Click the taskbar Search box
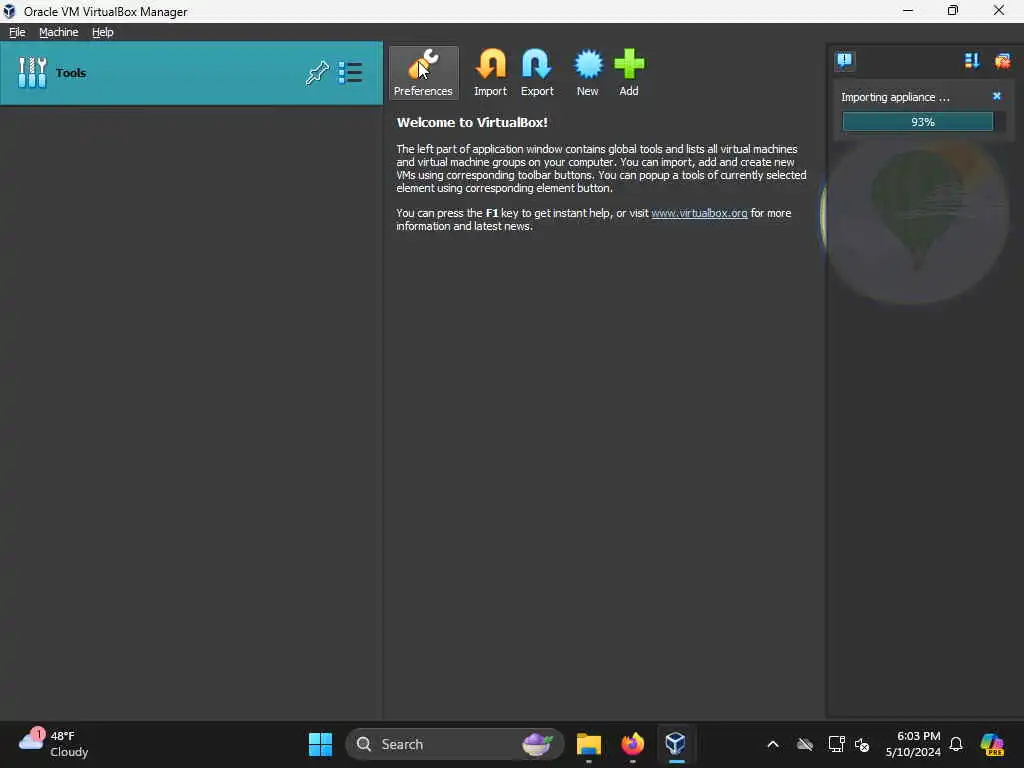 [455, 744]
